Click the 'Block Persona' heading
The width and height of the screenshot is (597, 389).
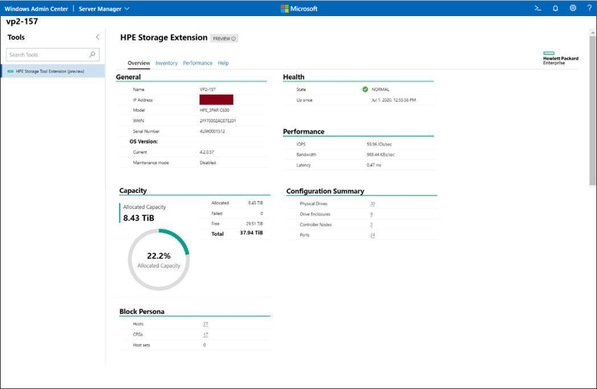[x=142, y=311]
